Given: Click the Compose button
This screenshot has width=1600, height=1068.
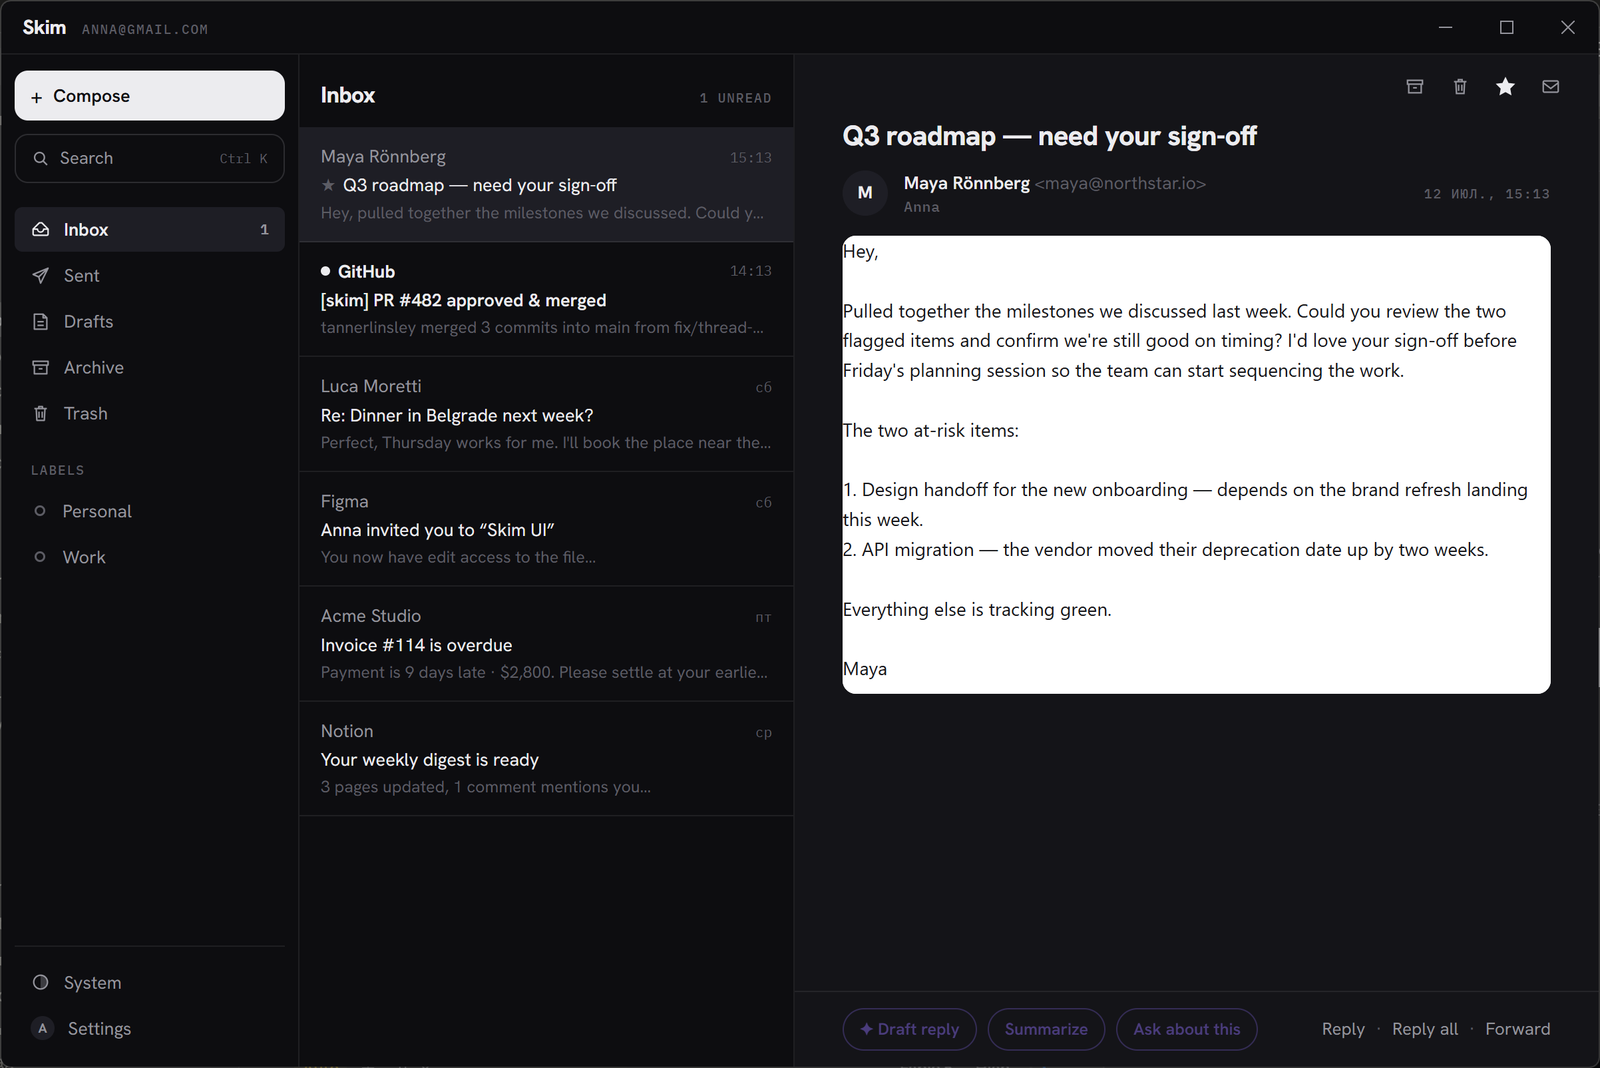Looking at the screenshot, I should (x=149, y=96).
